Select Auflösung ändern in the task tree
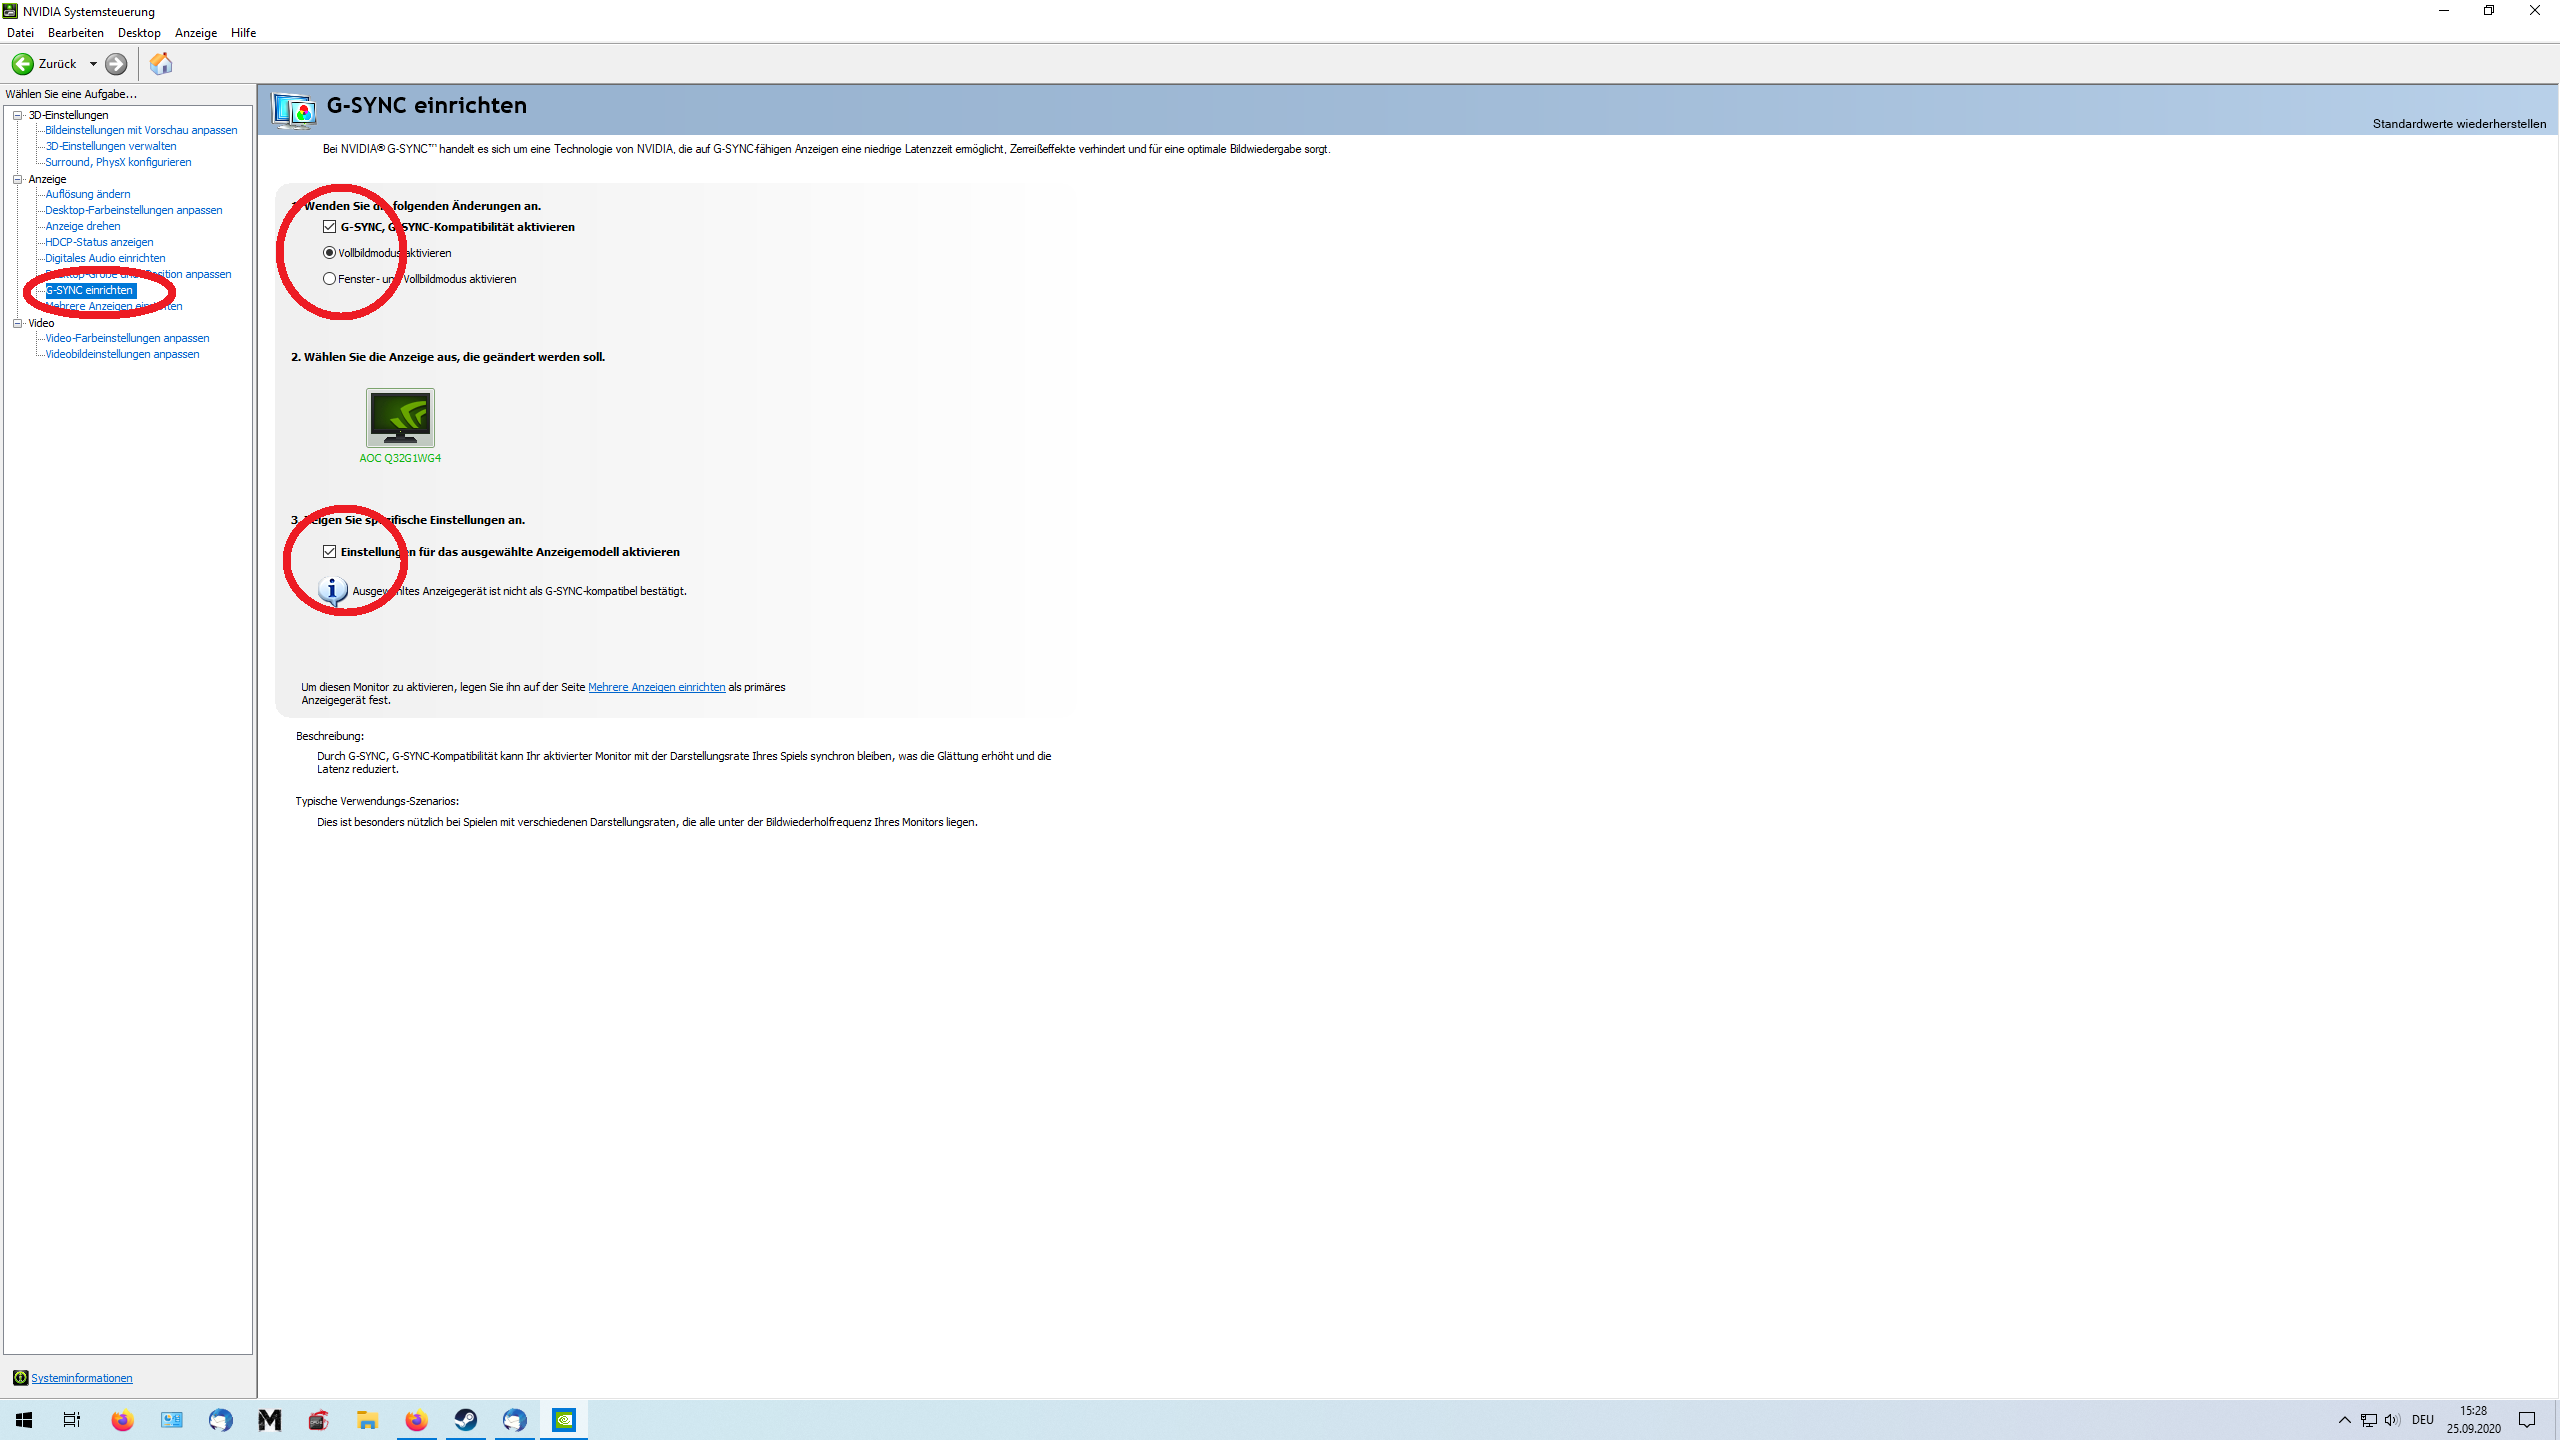Viewport: 2560px width, 1440px height. pos(88,194)
